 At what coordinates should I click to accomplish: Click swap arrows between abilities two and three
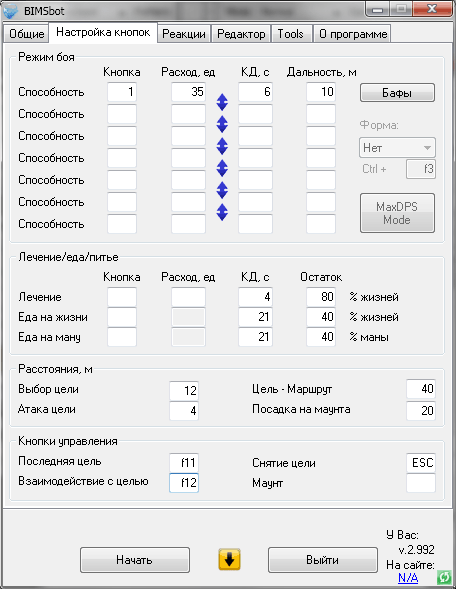(x=222, y=124)
